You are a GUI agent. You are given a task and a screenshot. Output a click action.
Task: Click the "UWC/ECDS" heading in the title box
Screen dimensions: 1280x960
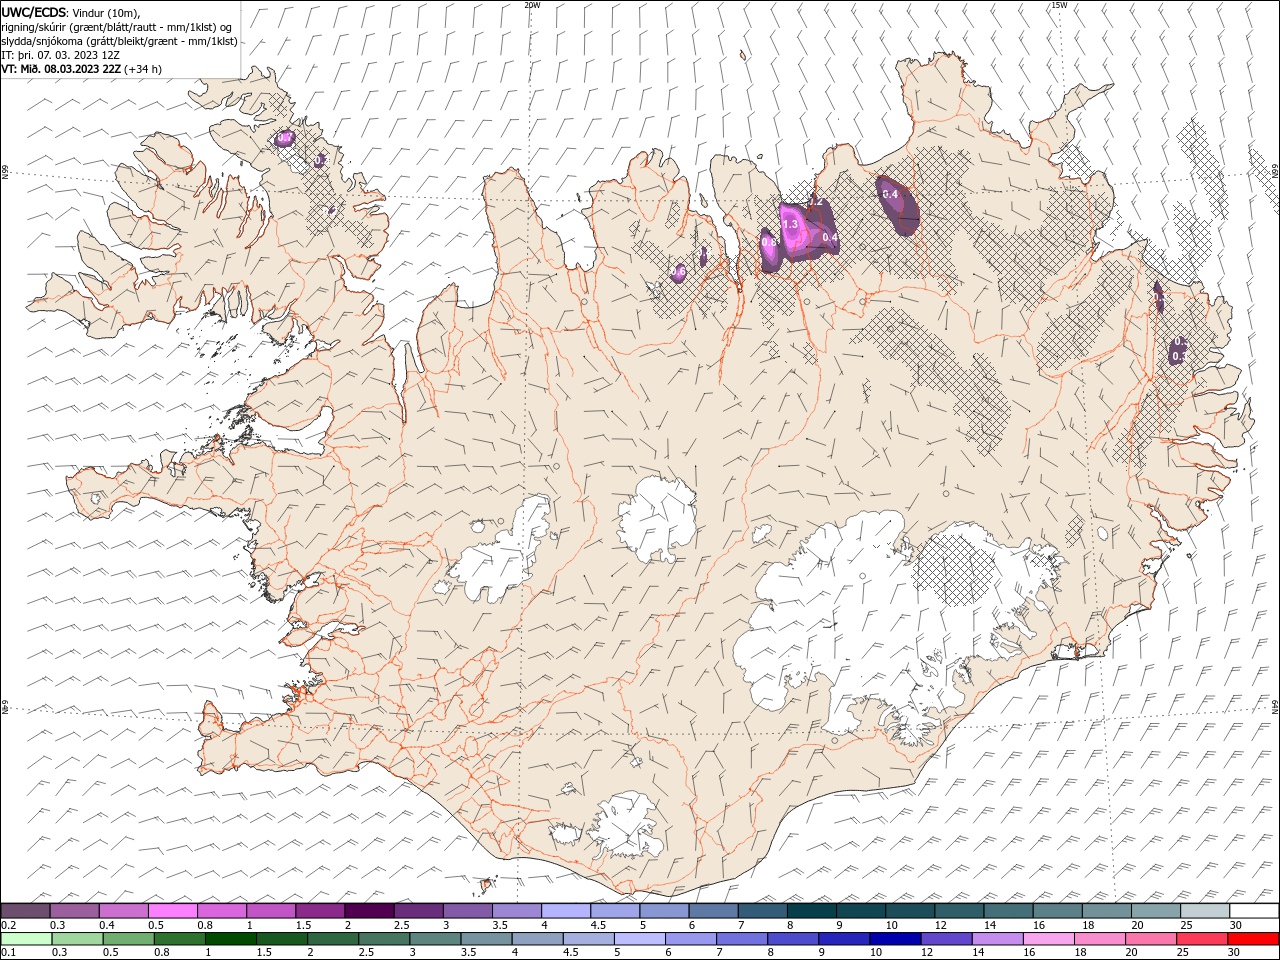click(34, 12)
